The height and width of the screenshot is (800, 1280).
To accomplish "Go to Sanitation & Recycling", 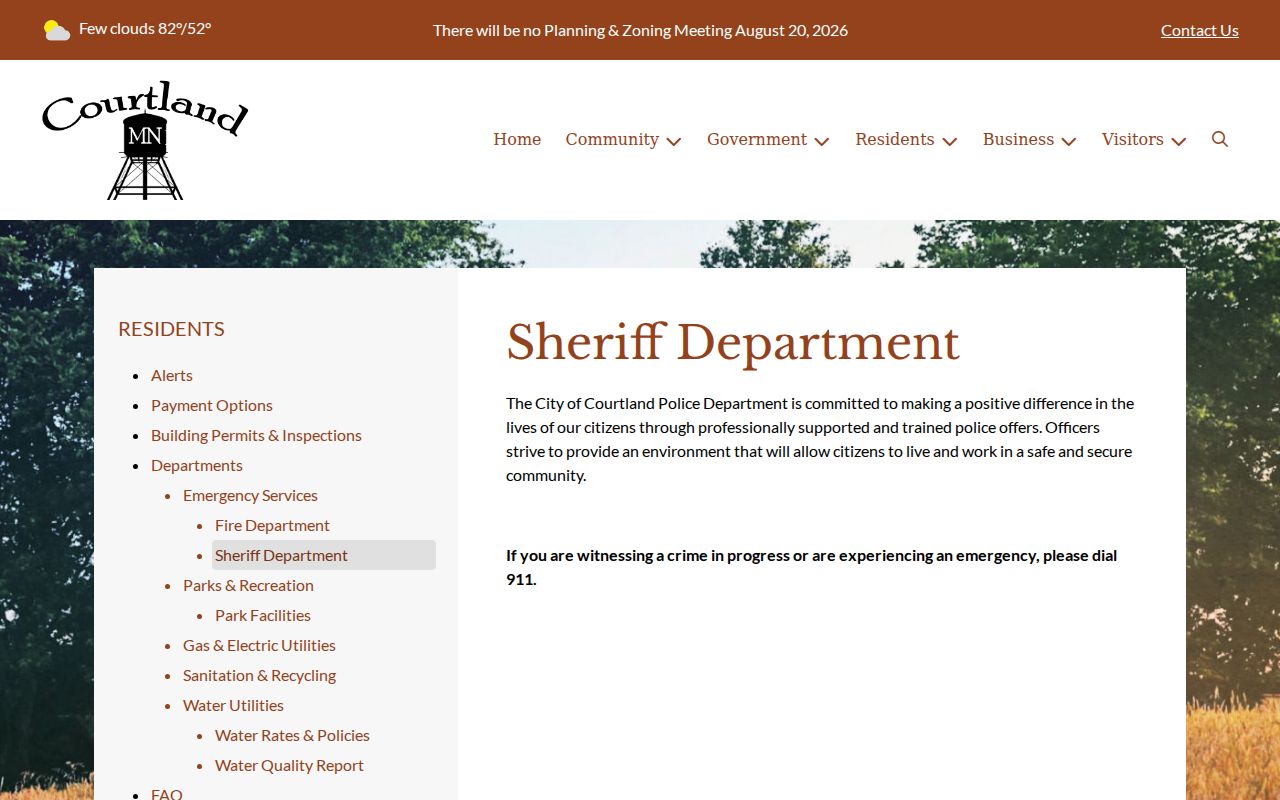I will pos(259,675).
